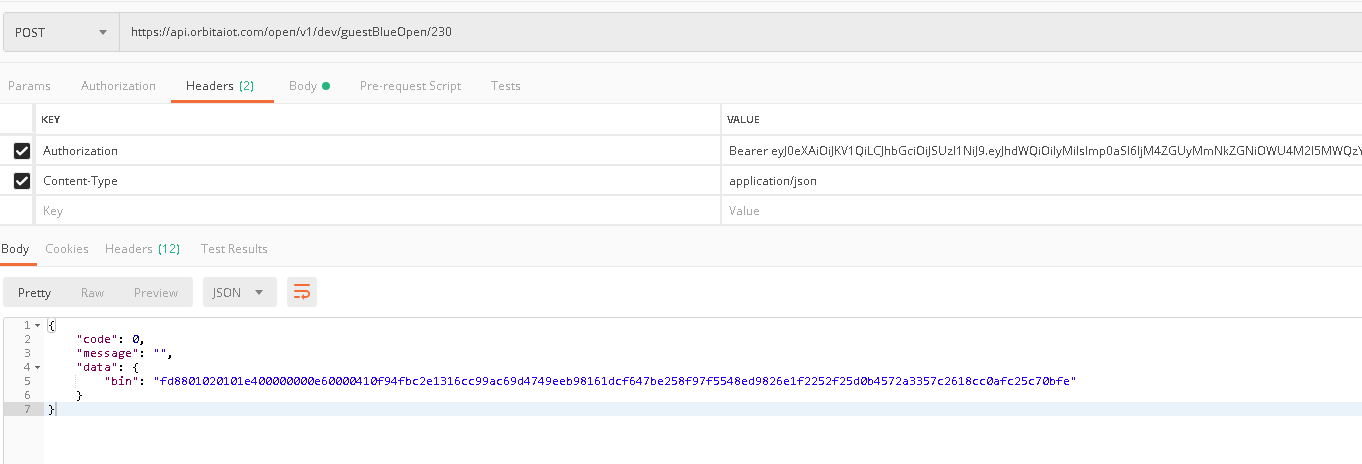1362x464 pixels.
Task: Open the POST method dropdown
Action: [x=60, y=32]
